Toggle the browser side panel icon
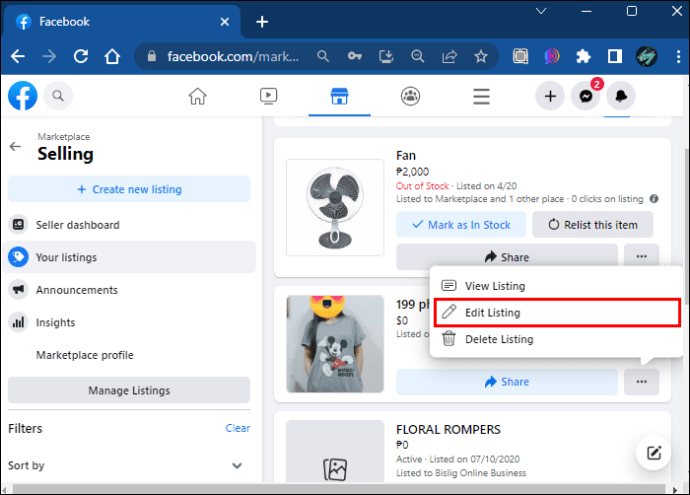 click(x=615, y=56)
